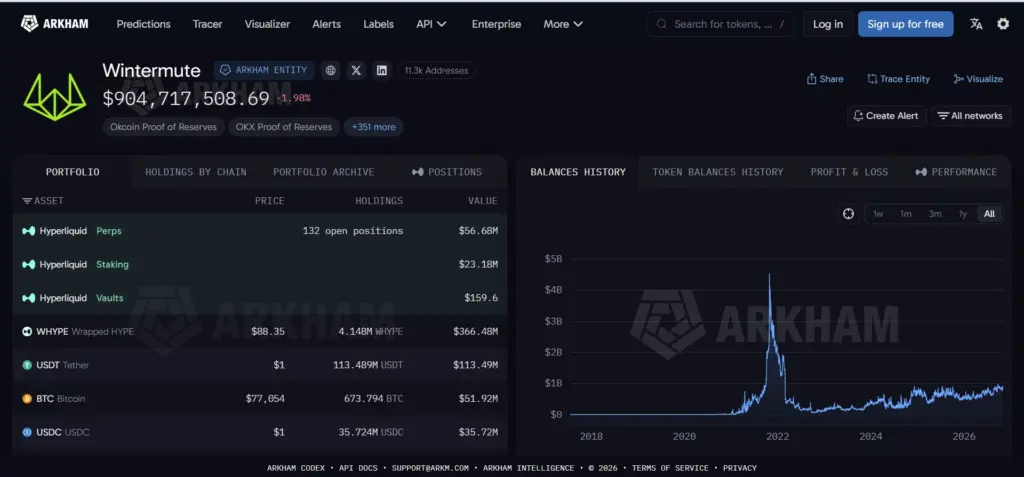Viewport: 1024px width, 477px height.
Task: Open Wintermute's X profile icon
Action: pyautogui.click(x=356, y=71)
